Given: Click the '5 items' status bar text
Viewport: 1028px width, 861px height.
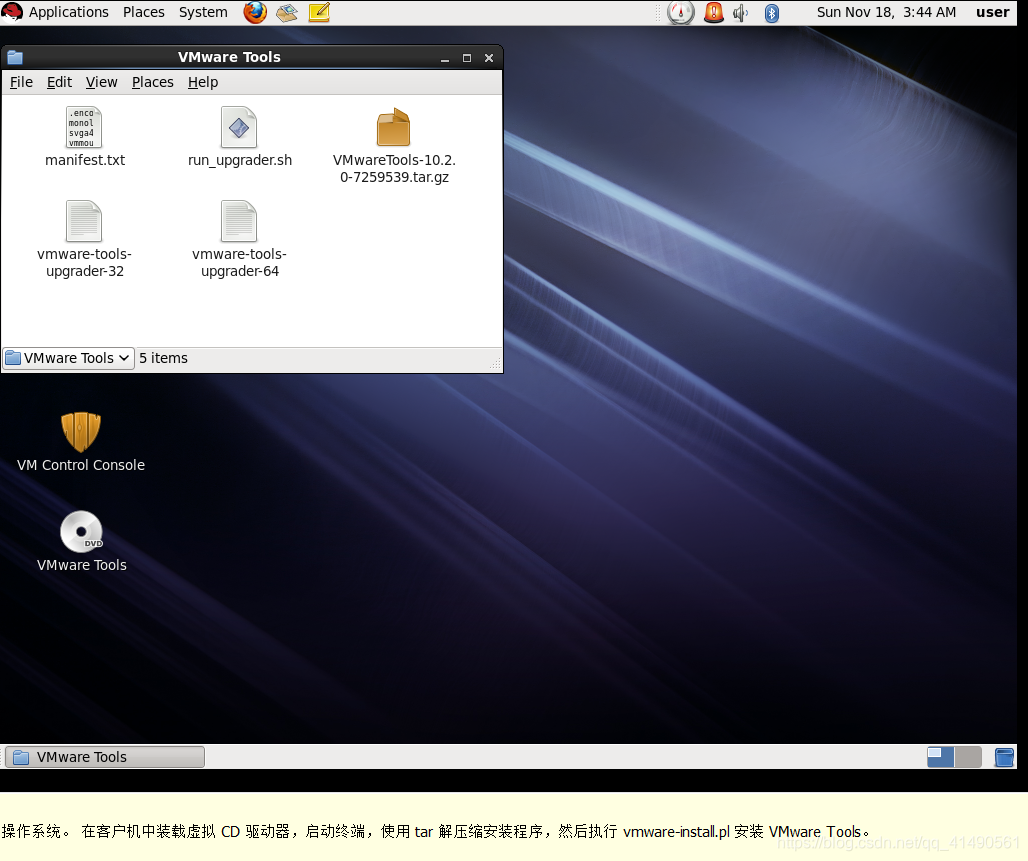Looking at the screenshot, I should (163, 358).
